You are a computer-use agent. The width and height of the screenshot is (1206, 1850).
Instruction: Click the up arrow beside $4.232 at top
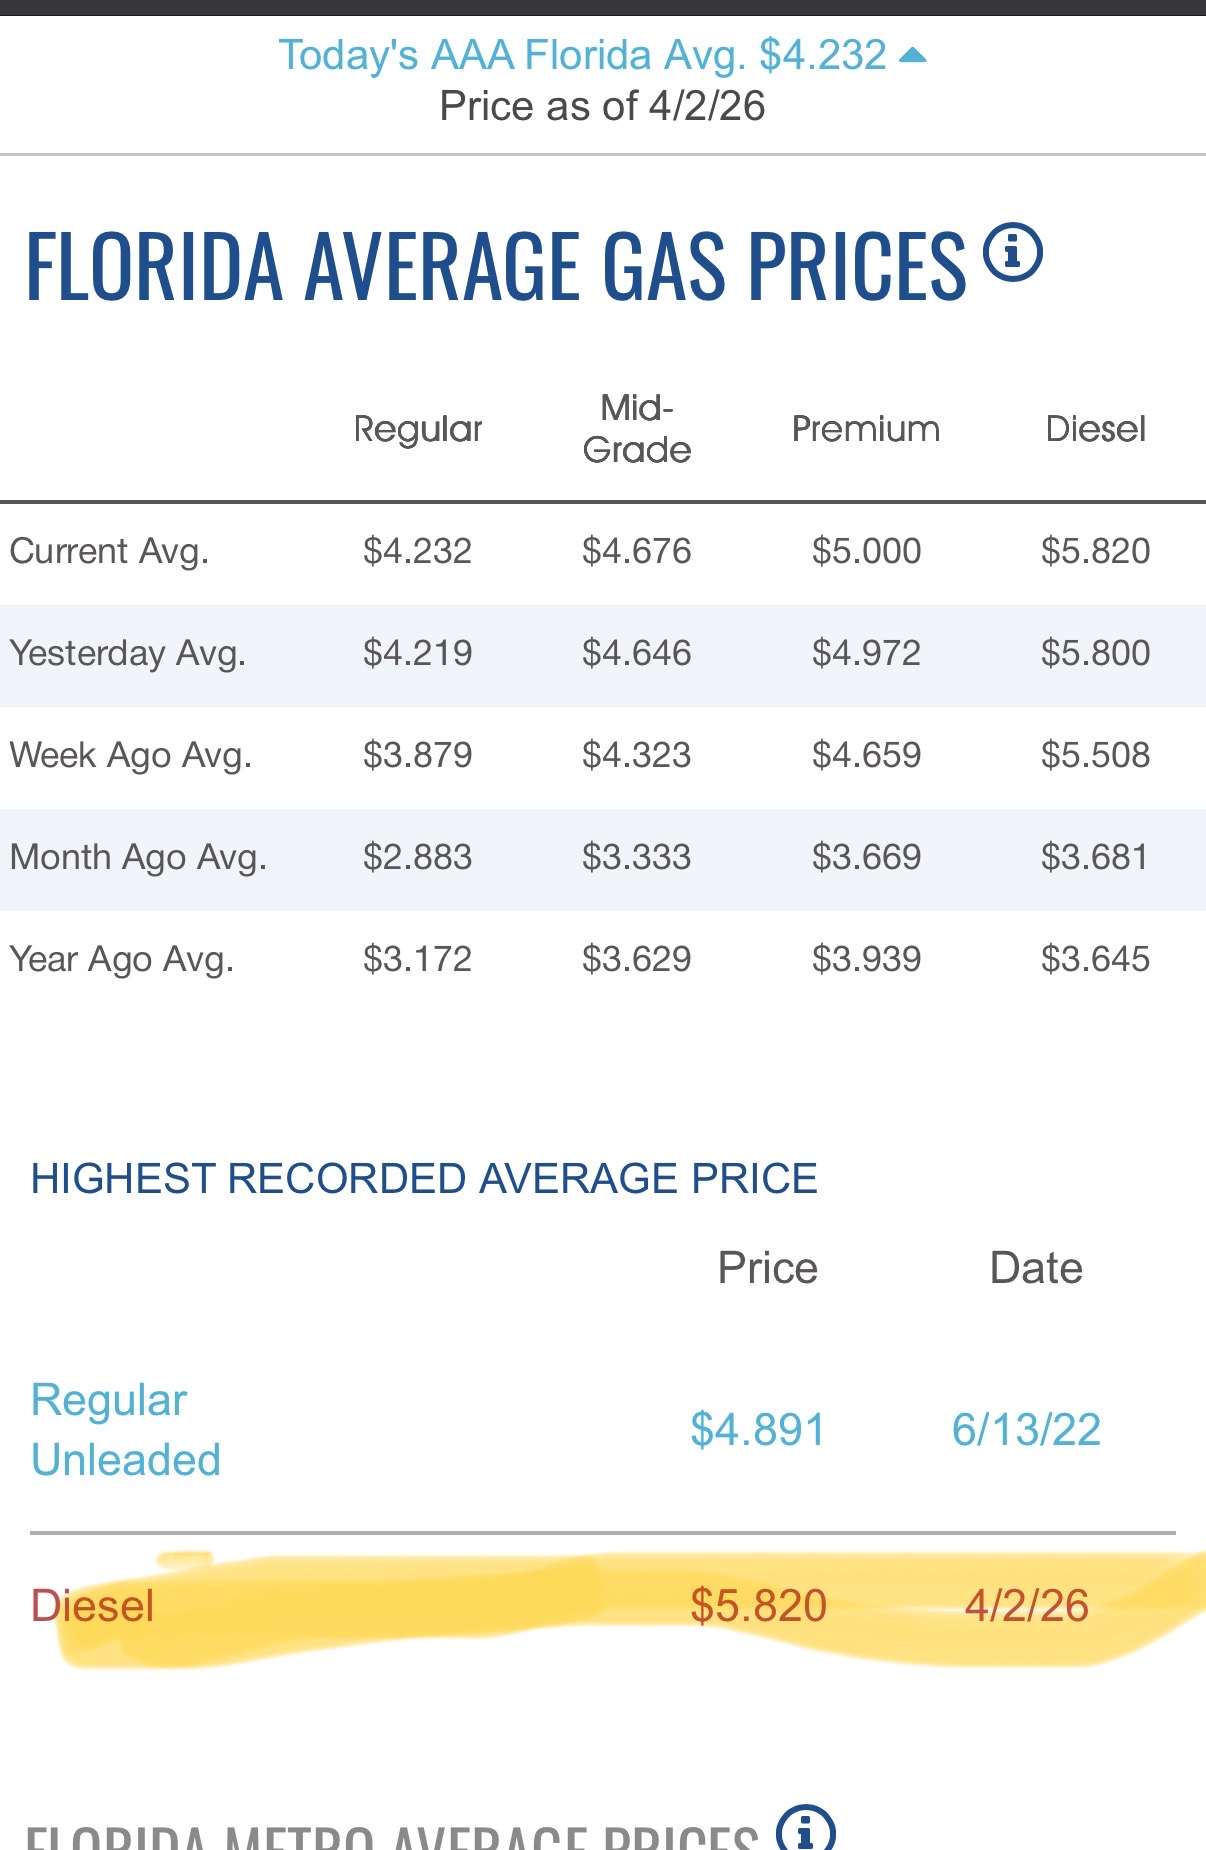912,56
